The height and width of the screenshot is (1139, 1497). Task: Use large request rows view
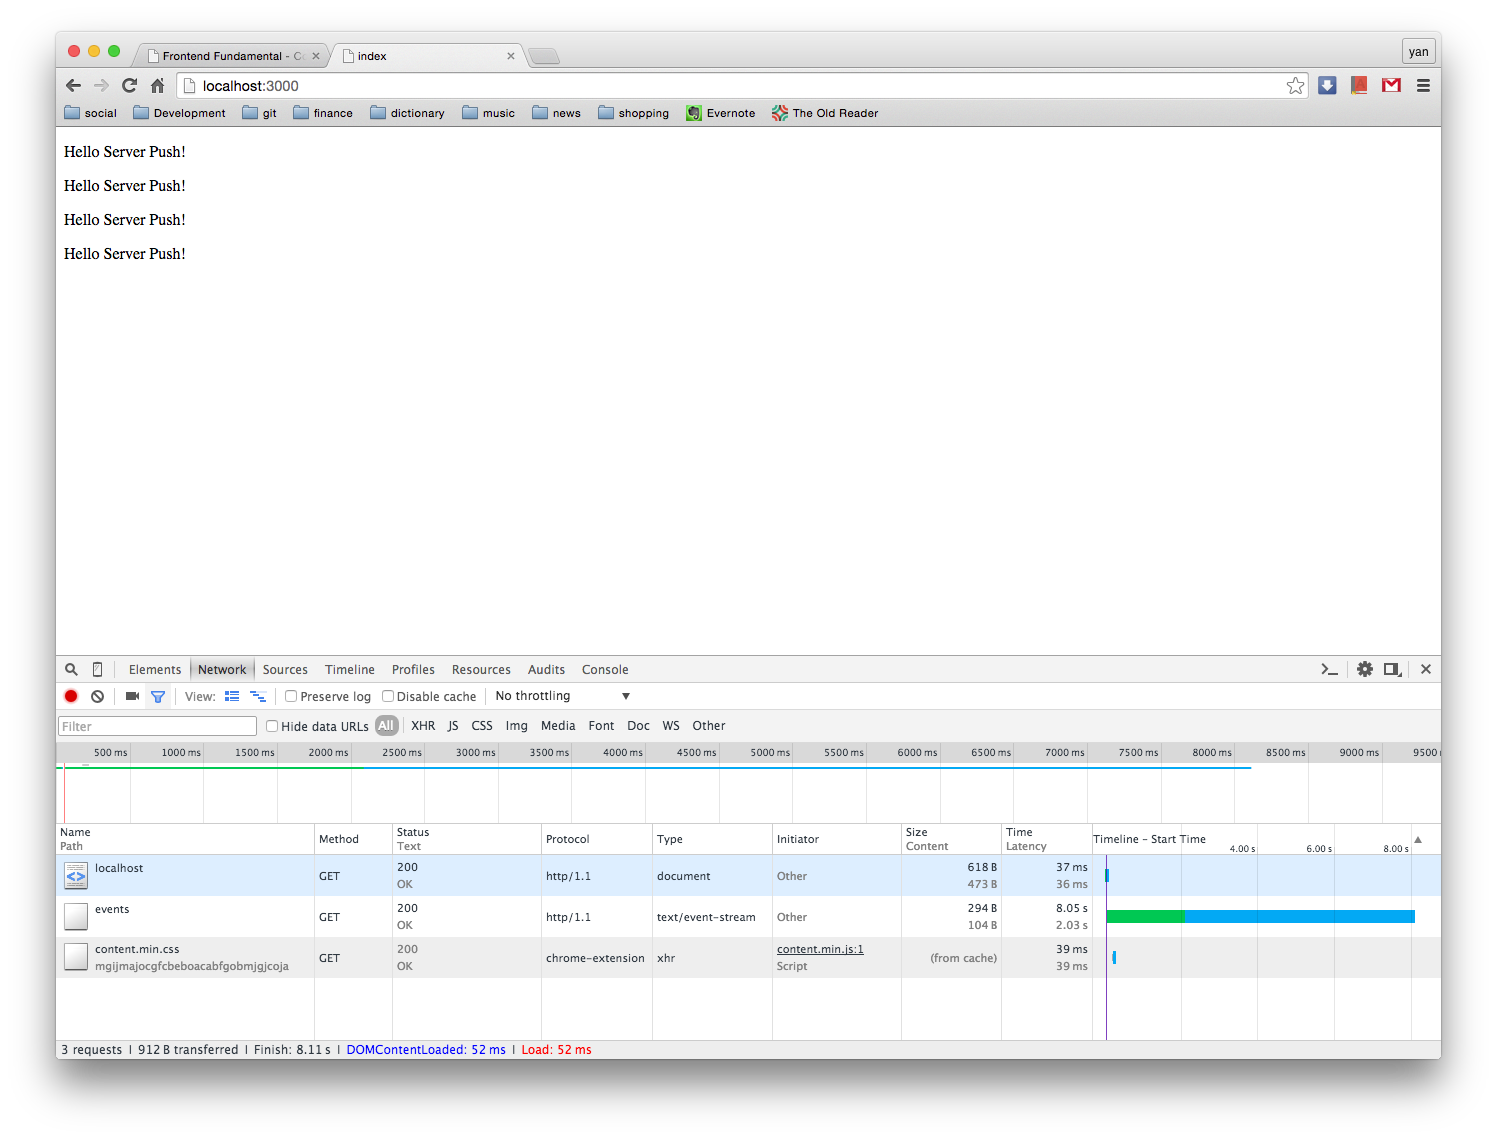click(x=232, y=696)
